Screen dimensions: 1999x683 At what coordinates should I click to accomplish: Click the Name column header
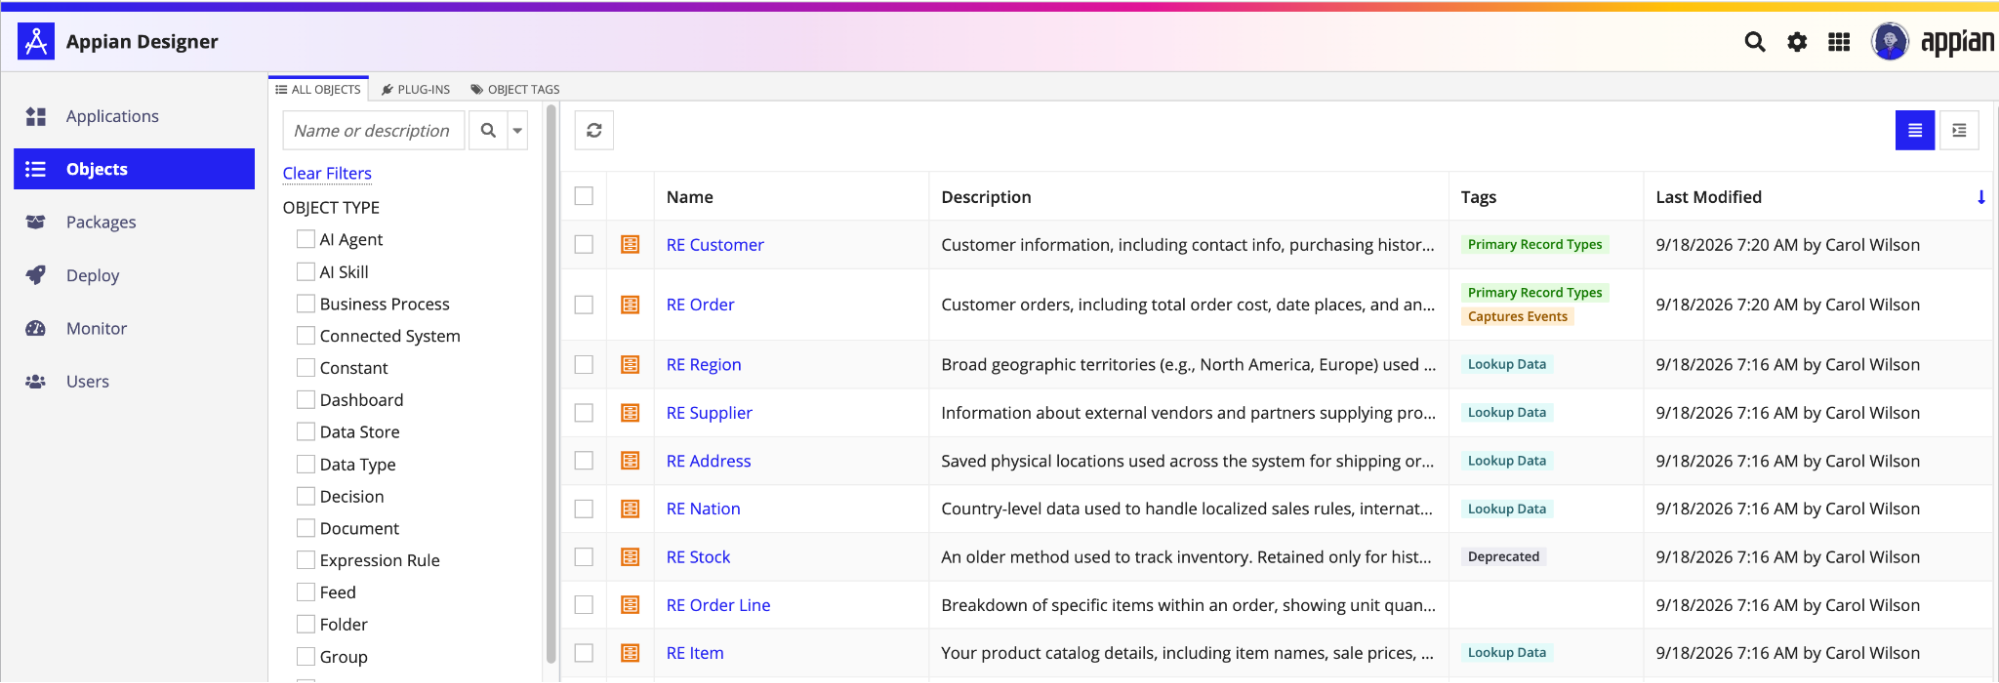coord(690,197)
